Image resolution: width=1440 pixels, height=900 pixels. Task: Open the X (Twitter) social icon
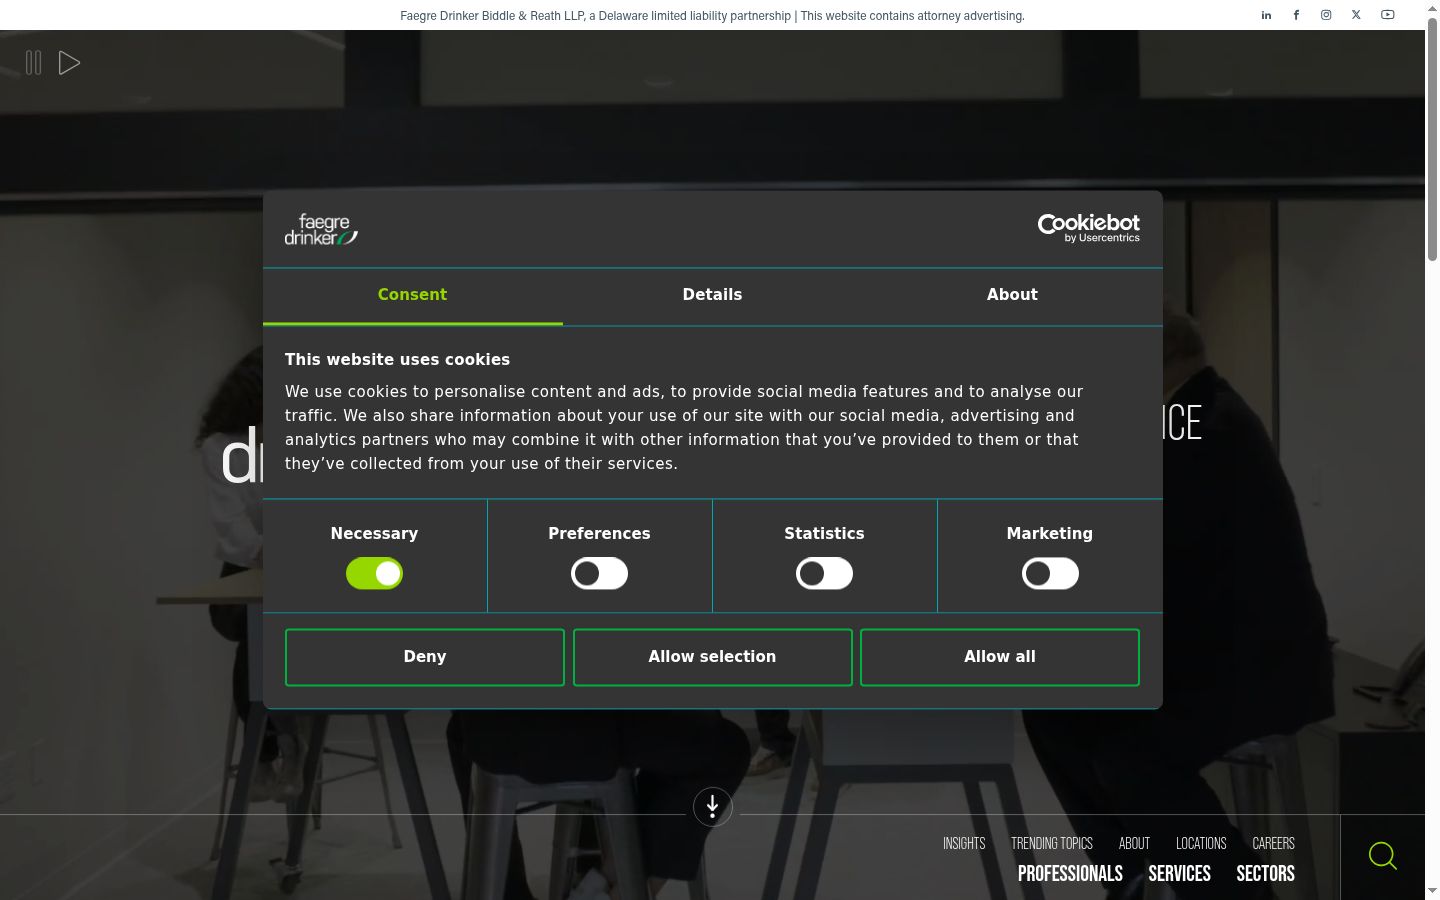point(1356,15)
